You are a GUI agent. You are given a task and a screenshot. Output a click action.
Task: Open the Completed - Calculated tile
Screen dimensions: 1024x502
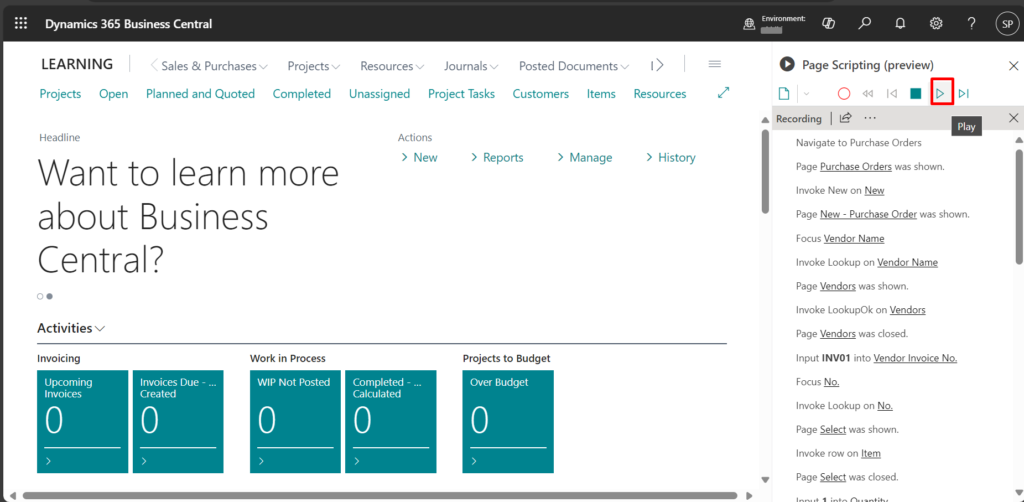(x=391, y=422)
